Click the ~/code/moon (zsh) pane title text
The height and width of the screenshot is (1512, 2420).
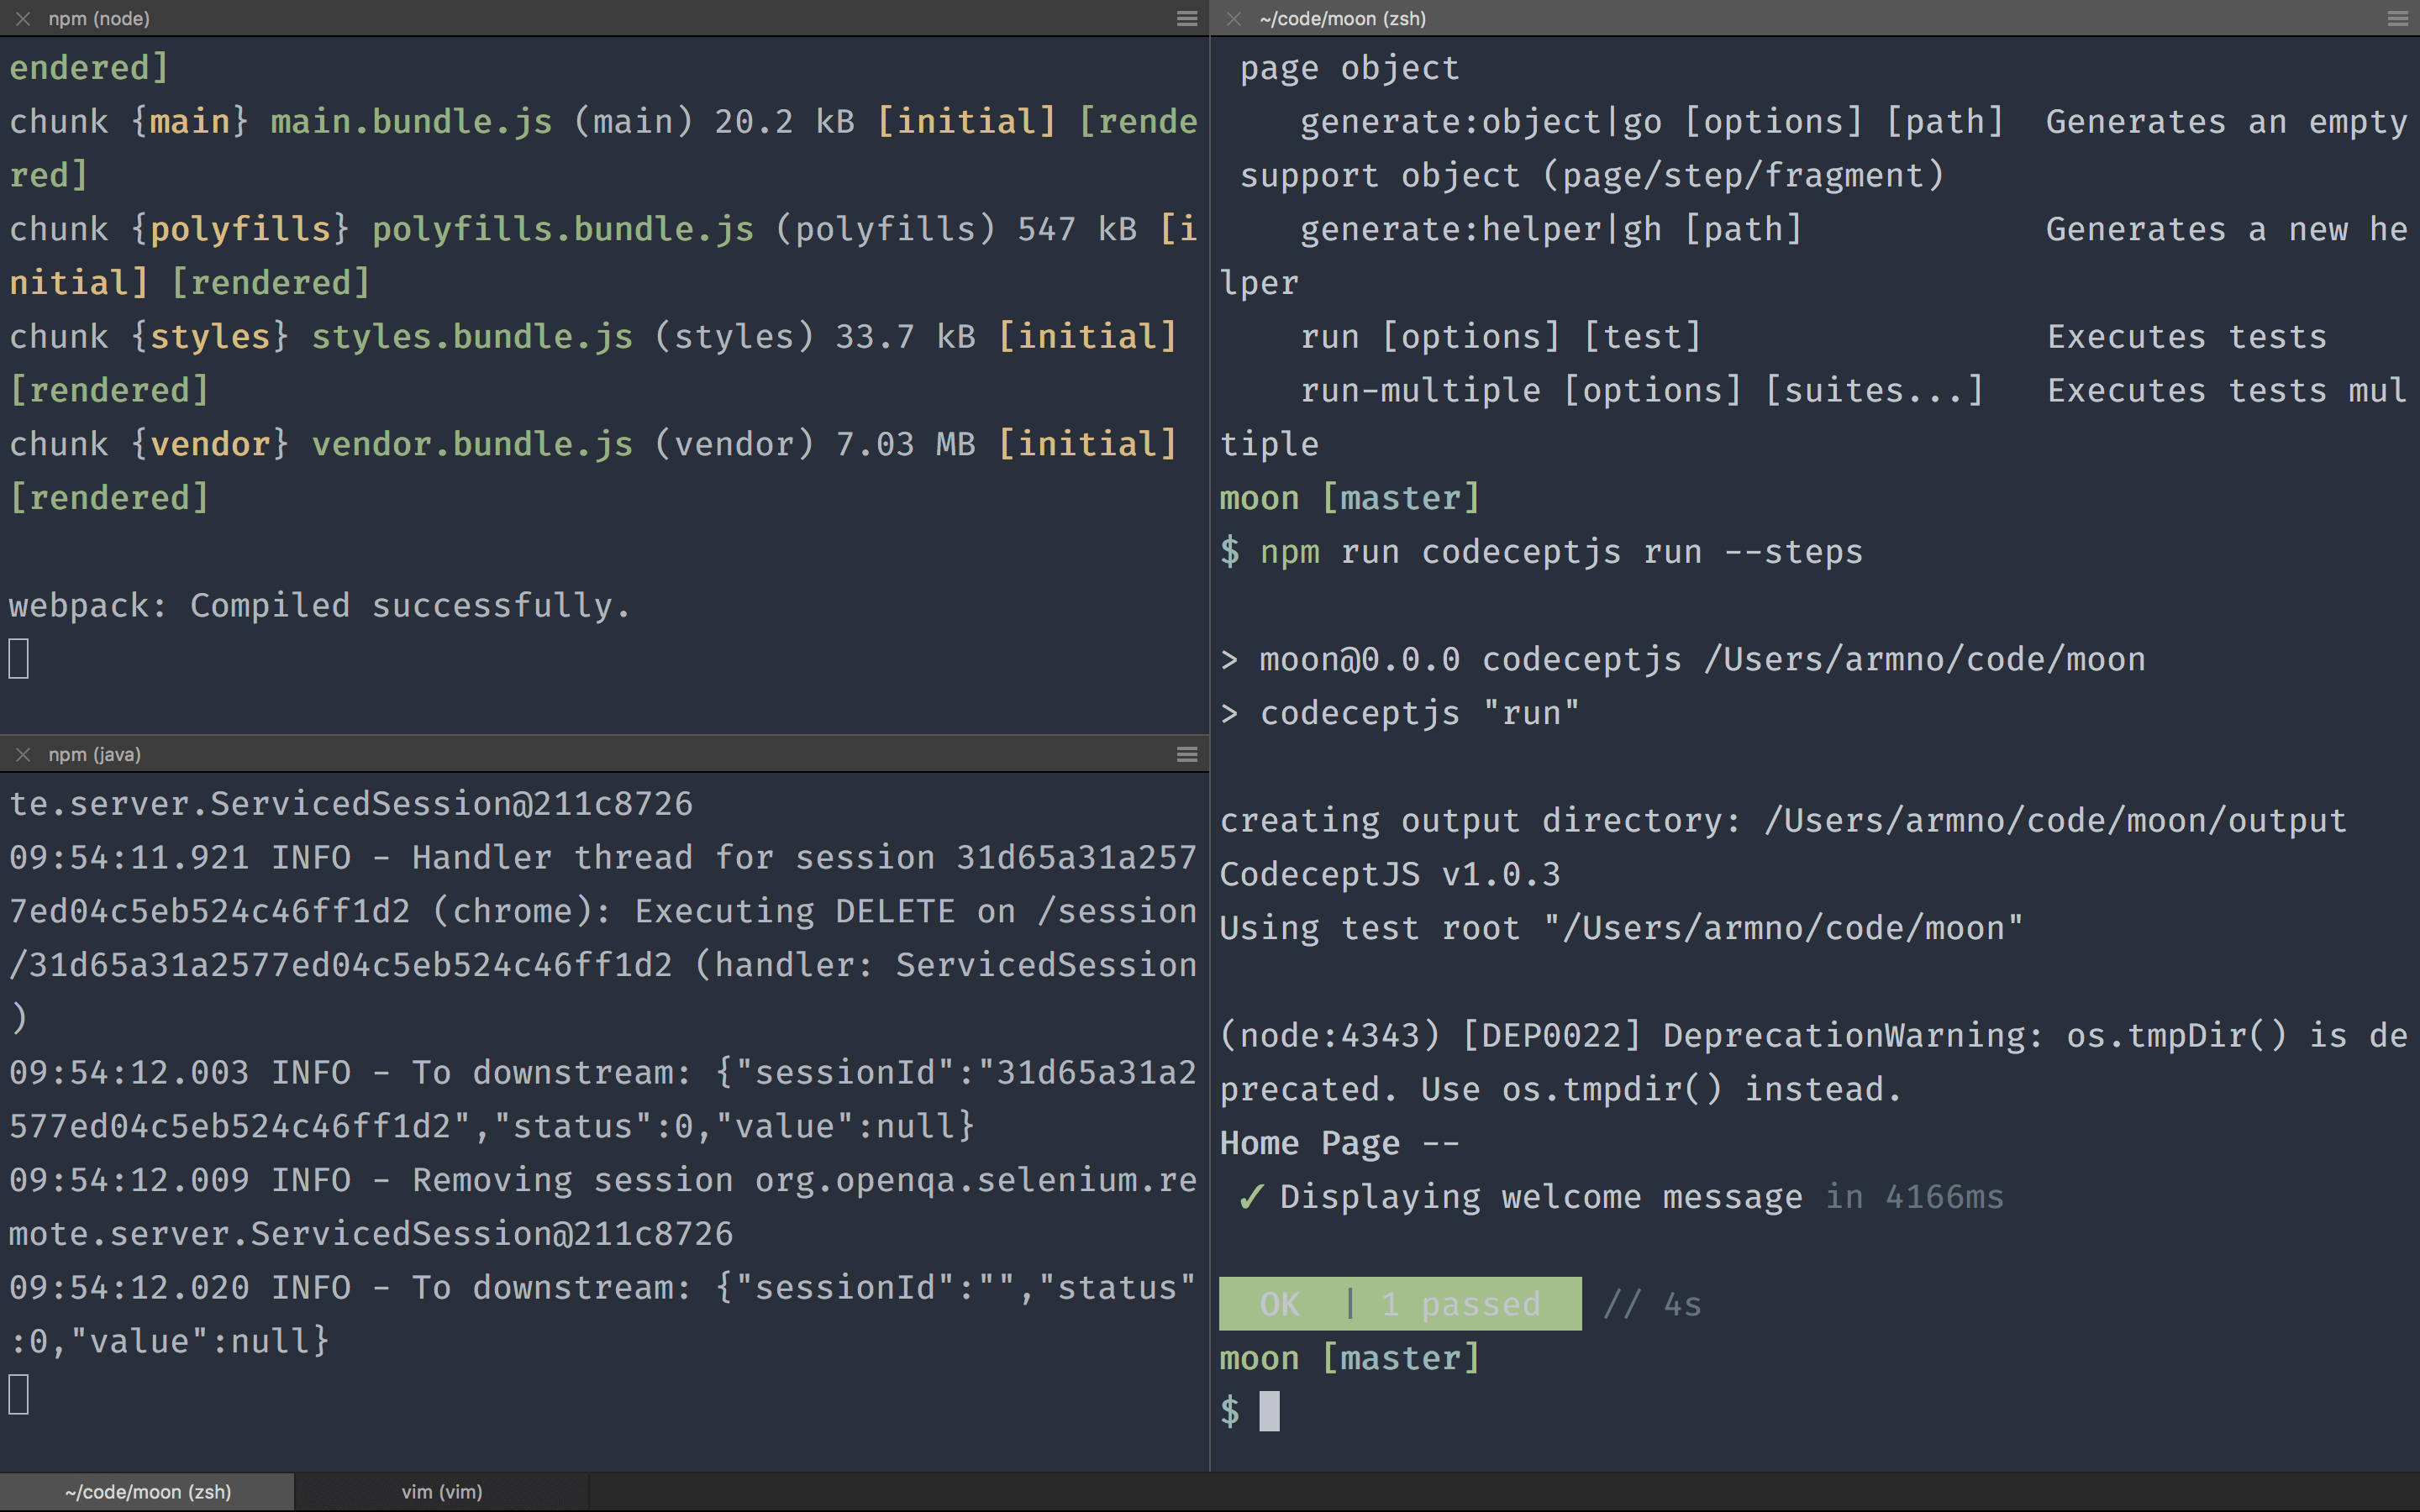pyautogui.click(x=1342, y=18)
